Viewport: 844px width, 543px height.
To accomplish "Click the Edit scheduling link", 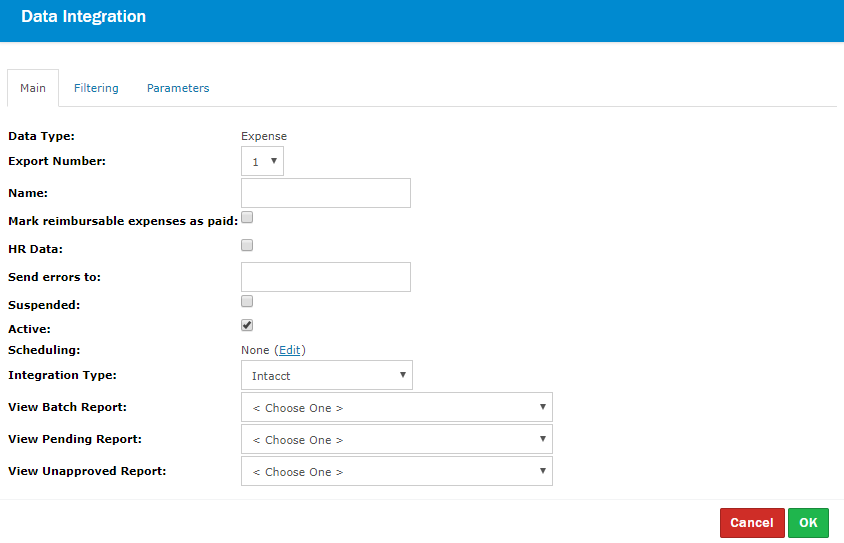I will [289, 350].
